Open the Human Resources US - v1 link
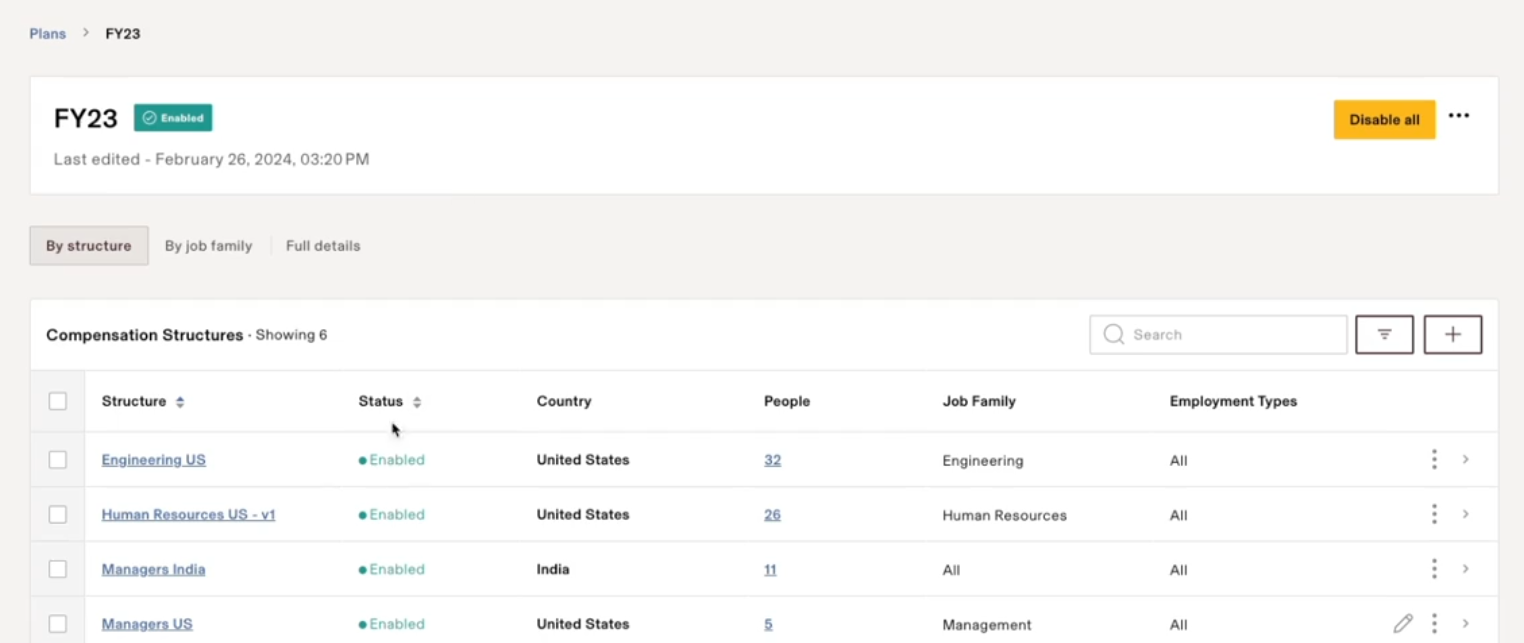1524x643 pixels. tap(188, 515)
